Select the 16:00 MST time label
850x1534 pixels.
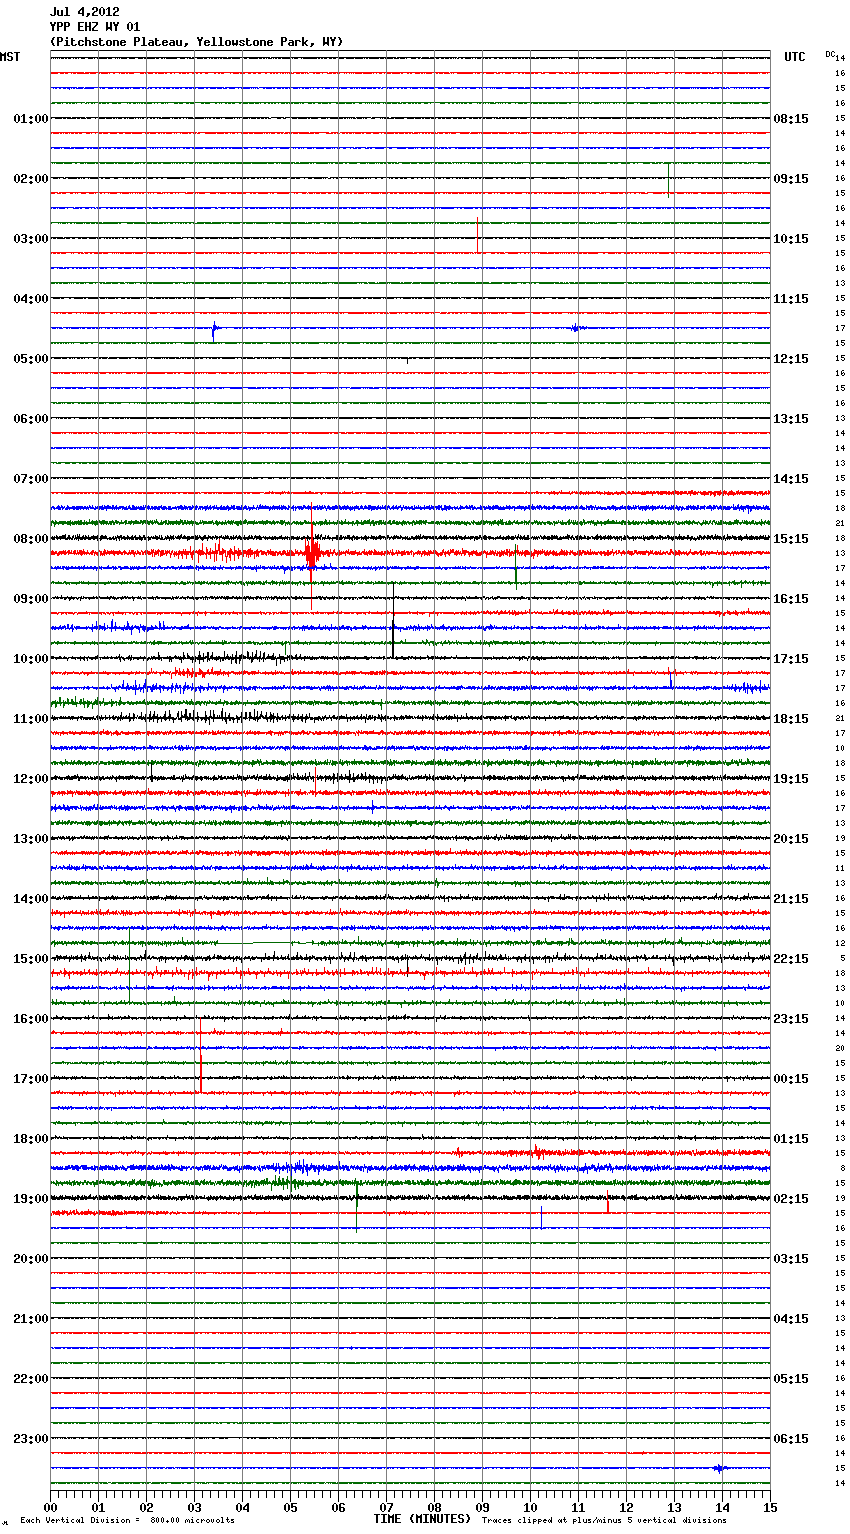[30, 1019]
